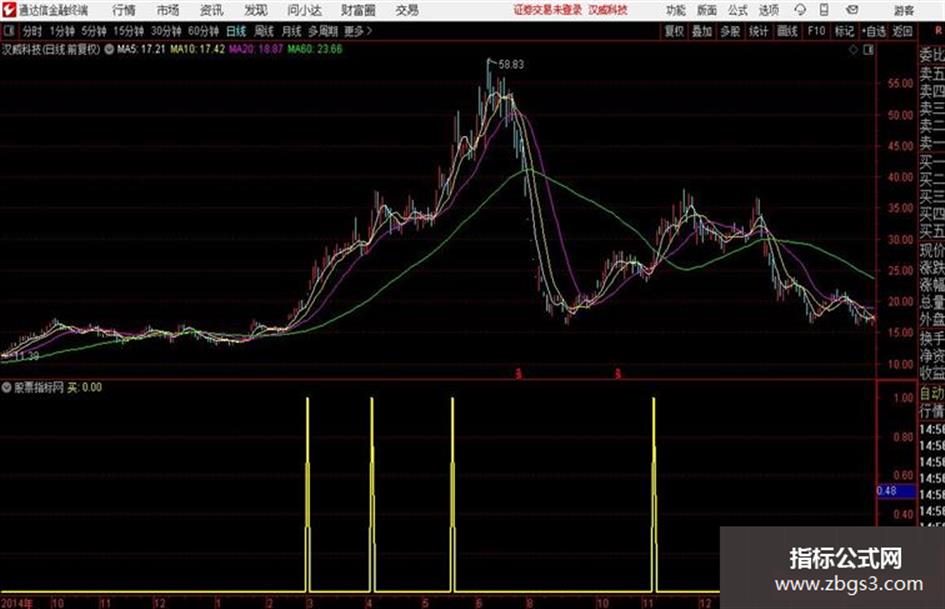This screenshot has width=945, height=609.
Task: Click the 游客 user account label
Action: (903, 10)
